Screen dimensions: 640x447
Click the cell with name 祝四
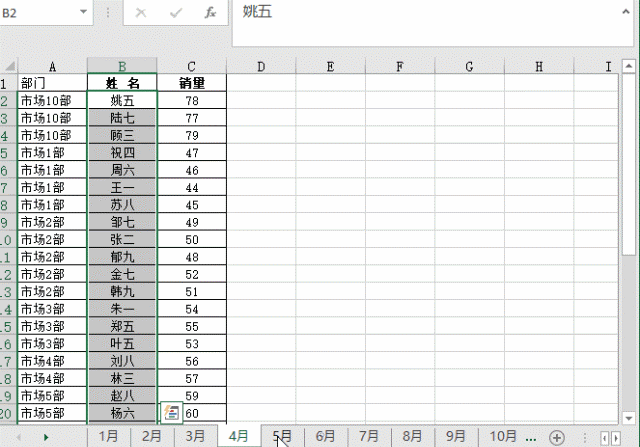(122, 153)
